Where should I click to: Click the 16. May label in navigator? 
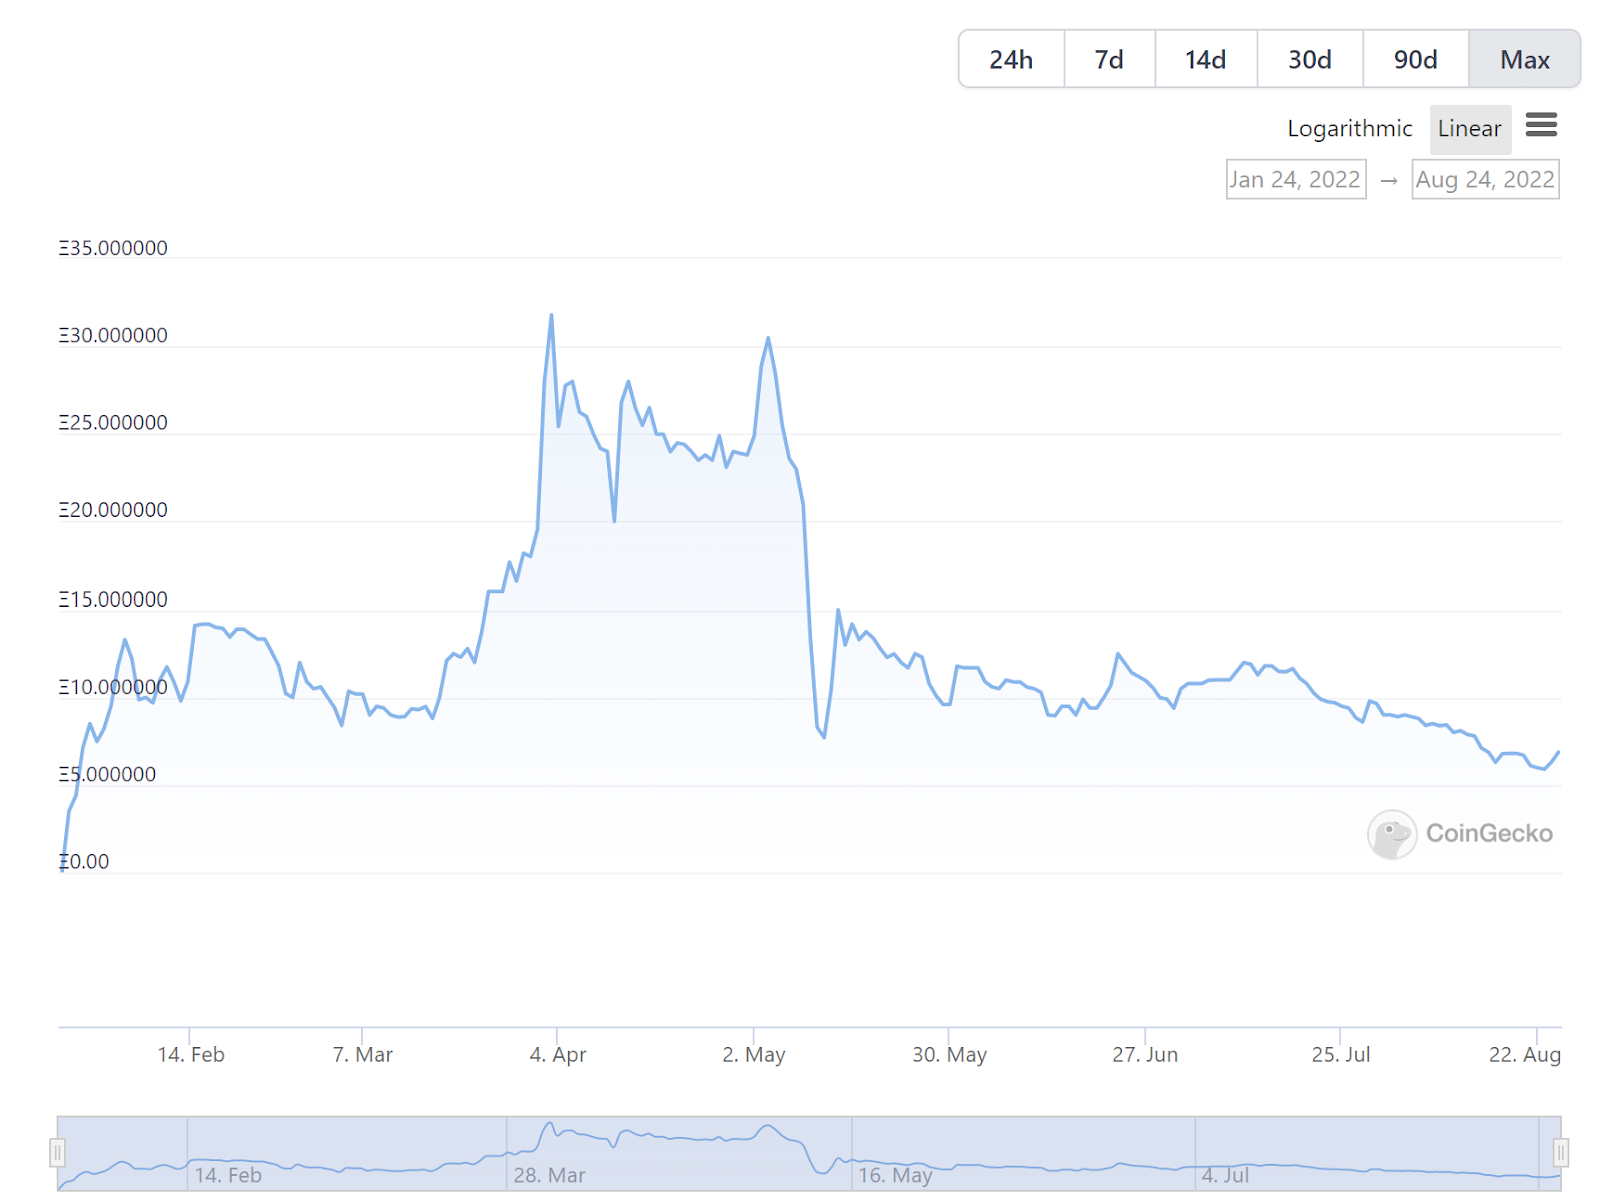[x=895, y=1175]
